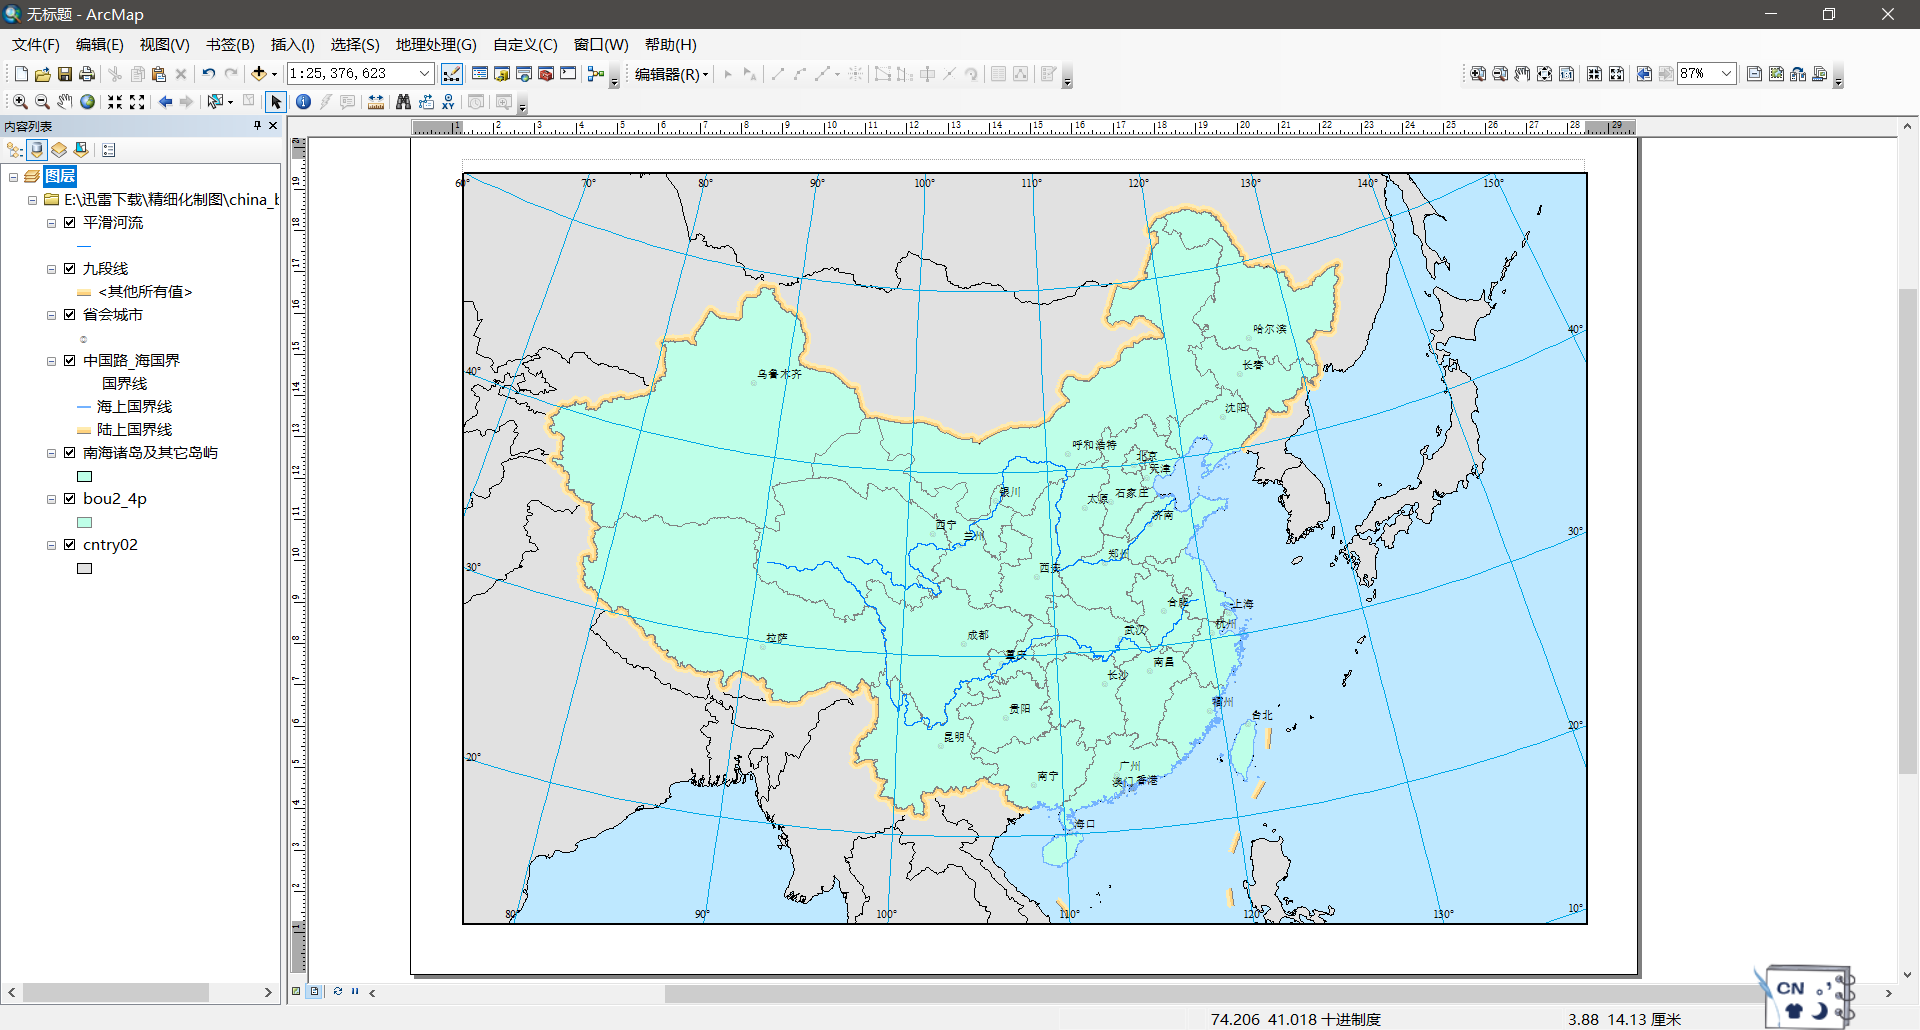1920x1030 pixels.
Task: Select the Identify tool
Action: 304,101
